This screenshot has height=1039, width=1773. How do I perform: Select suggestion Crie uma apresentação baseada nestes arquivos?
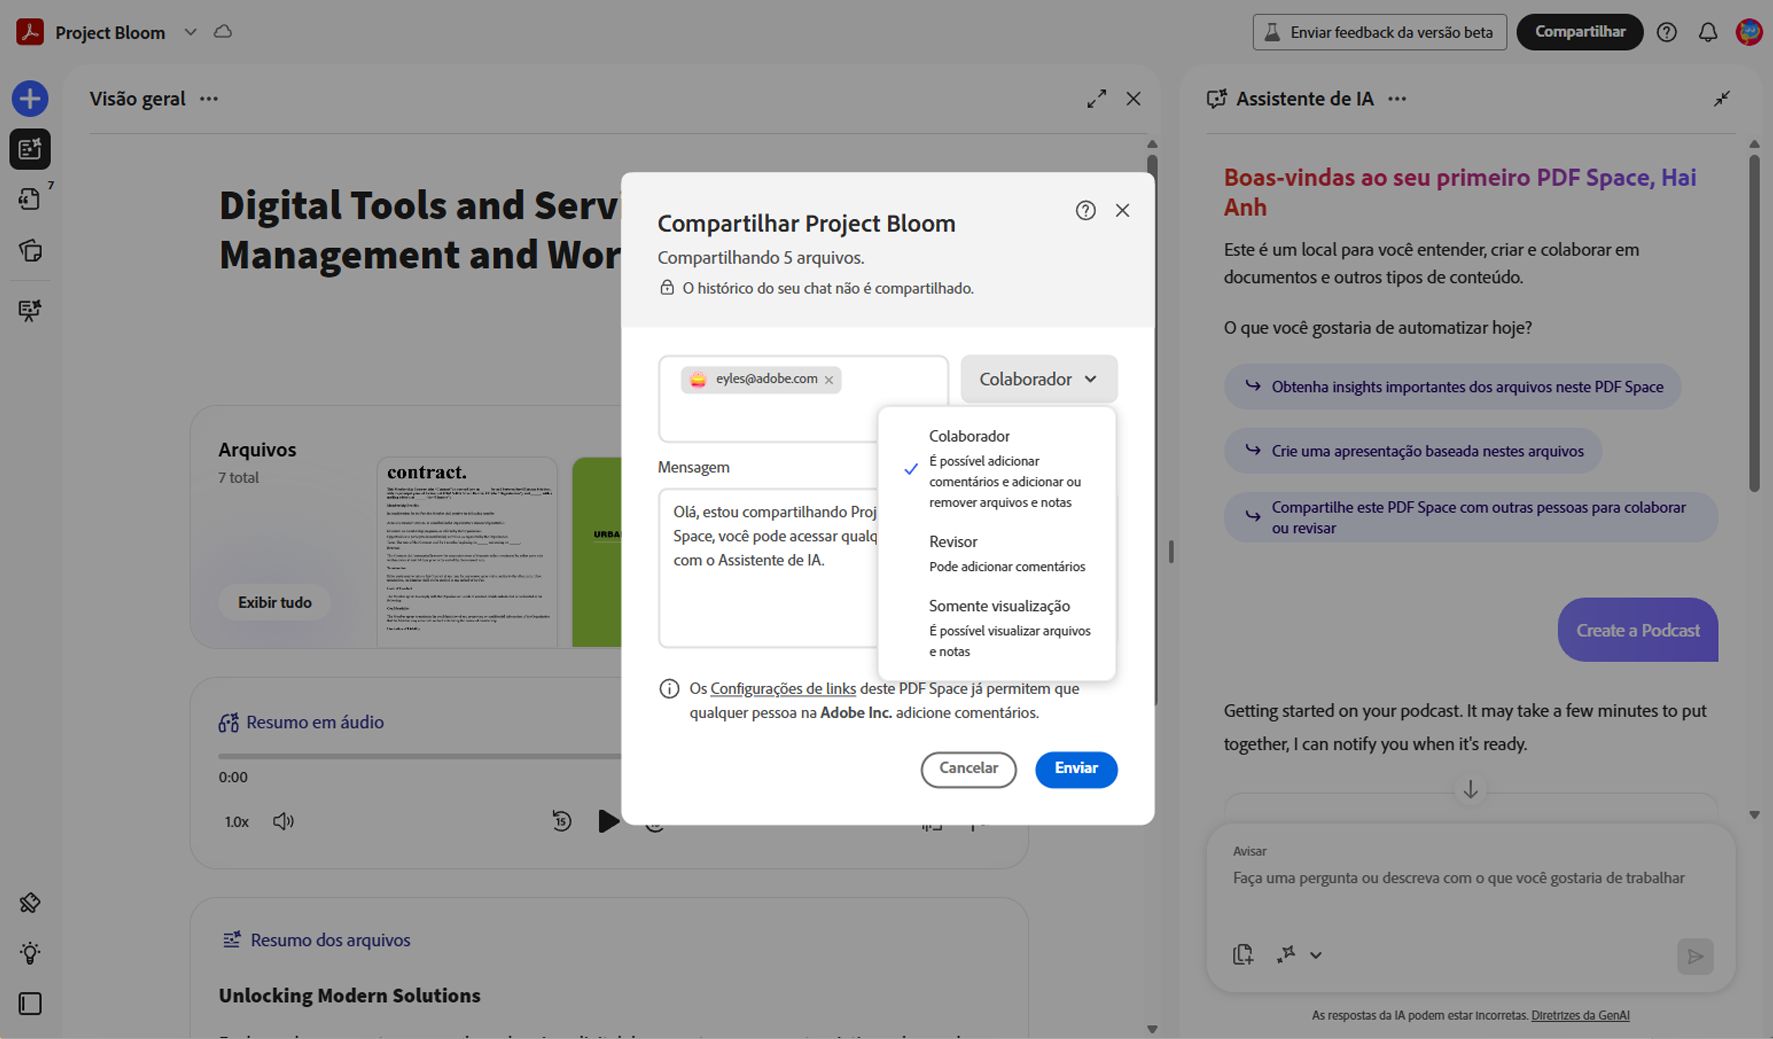point(1412,451)
